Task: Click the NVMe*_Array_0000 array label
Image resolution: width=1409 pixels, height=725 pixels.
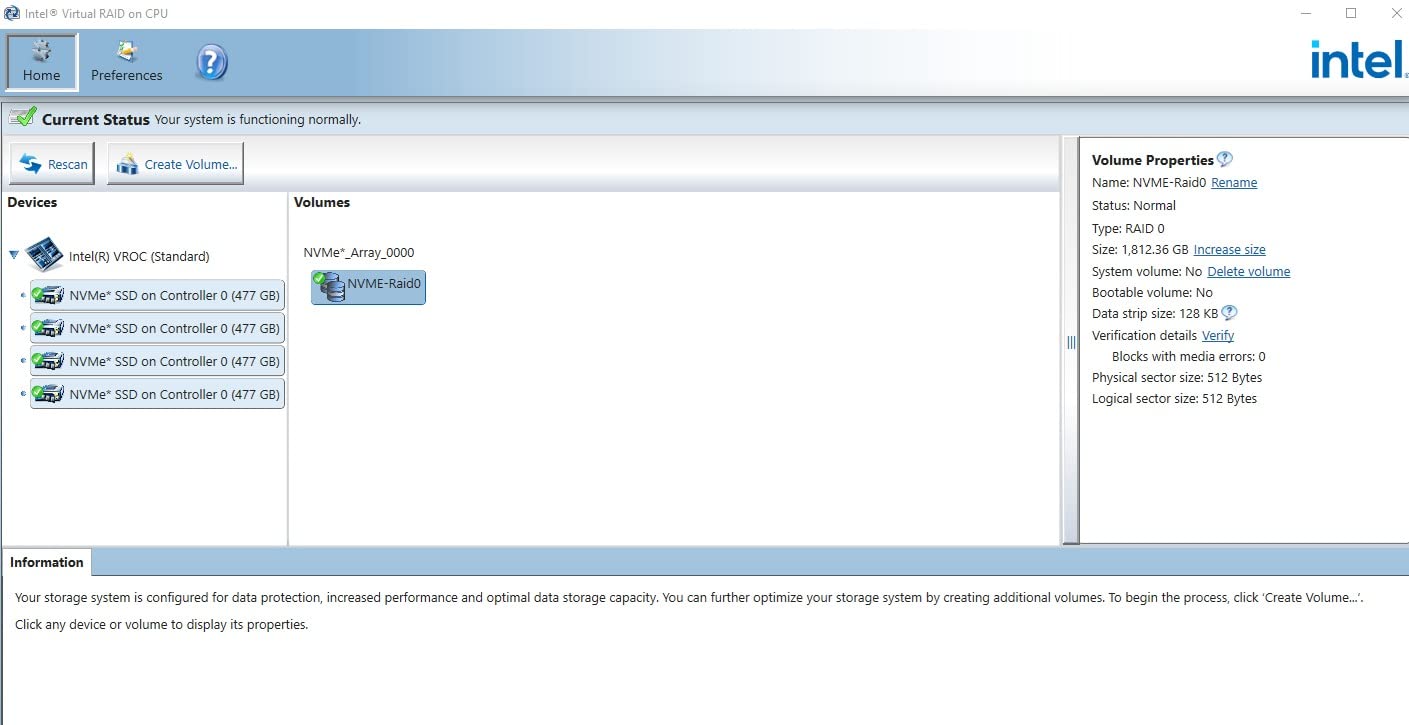Action: [x=358, y=253]
